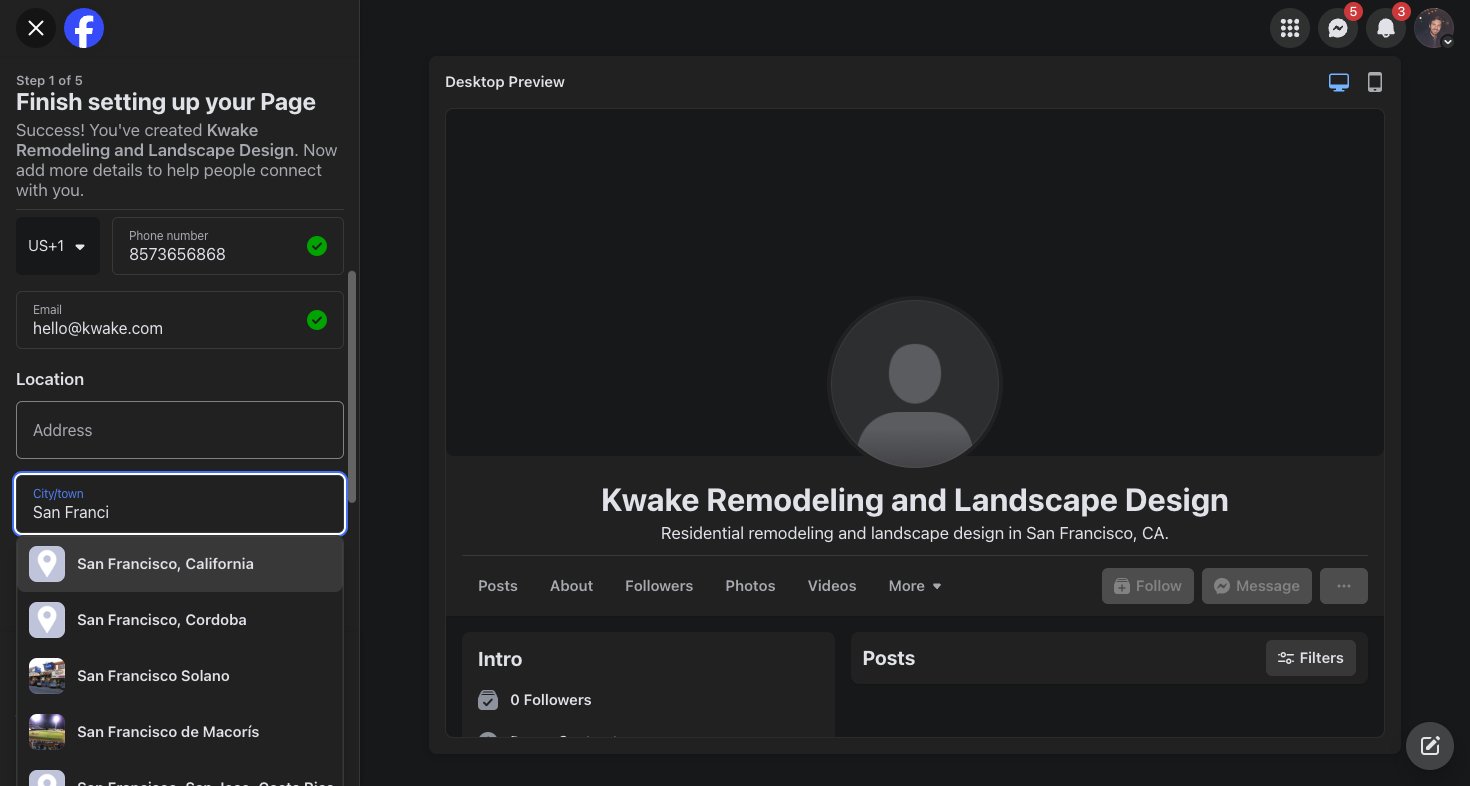
Task: Click the page bio text under title
Action: pos(915,534)
